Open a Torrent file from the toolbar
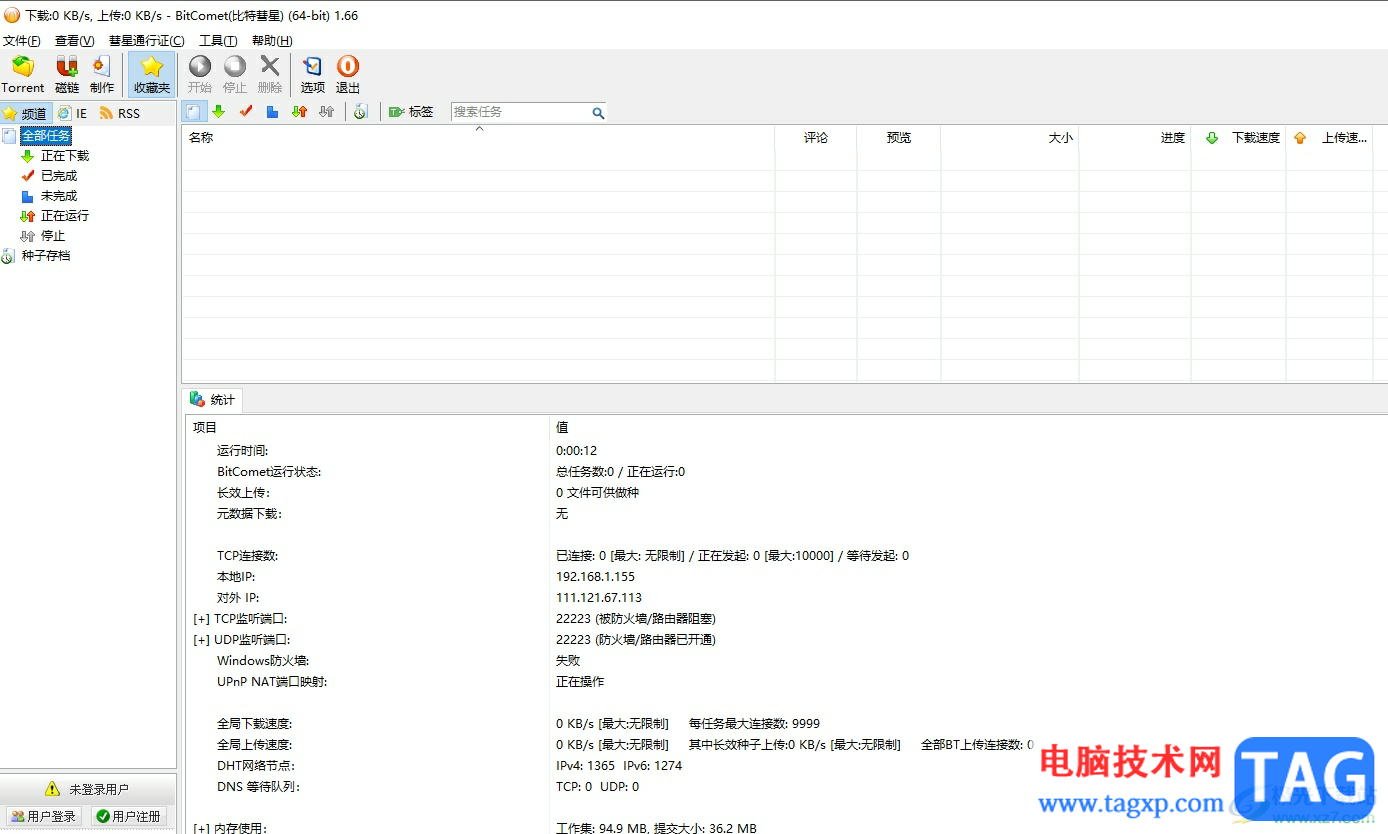The image size is (1388, 834). 22,75
